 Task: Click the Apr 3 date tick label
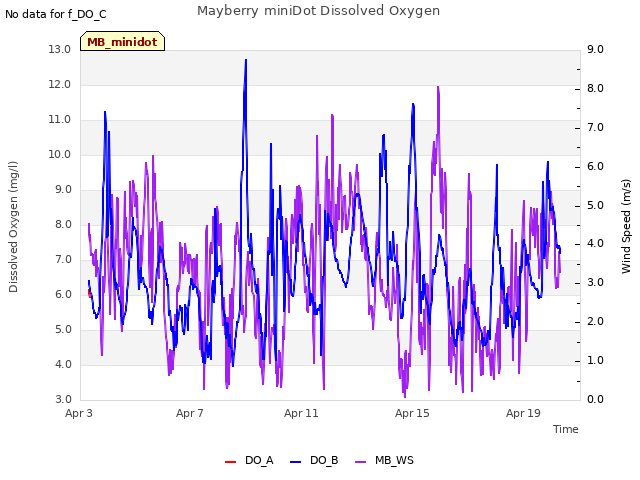coord(79,413)
